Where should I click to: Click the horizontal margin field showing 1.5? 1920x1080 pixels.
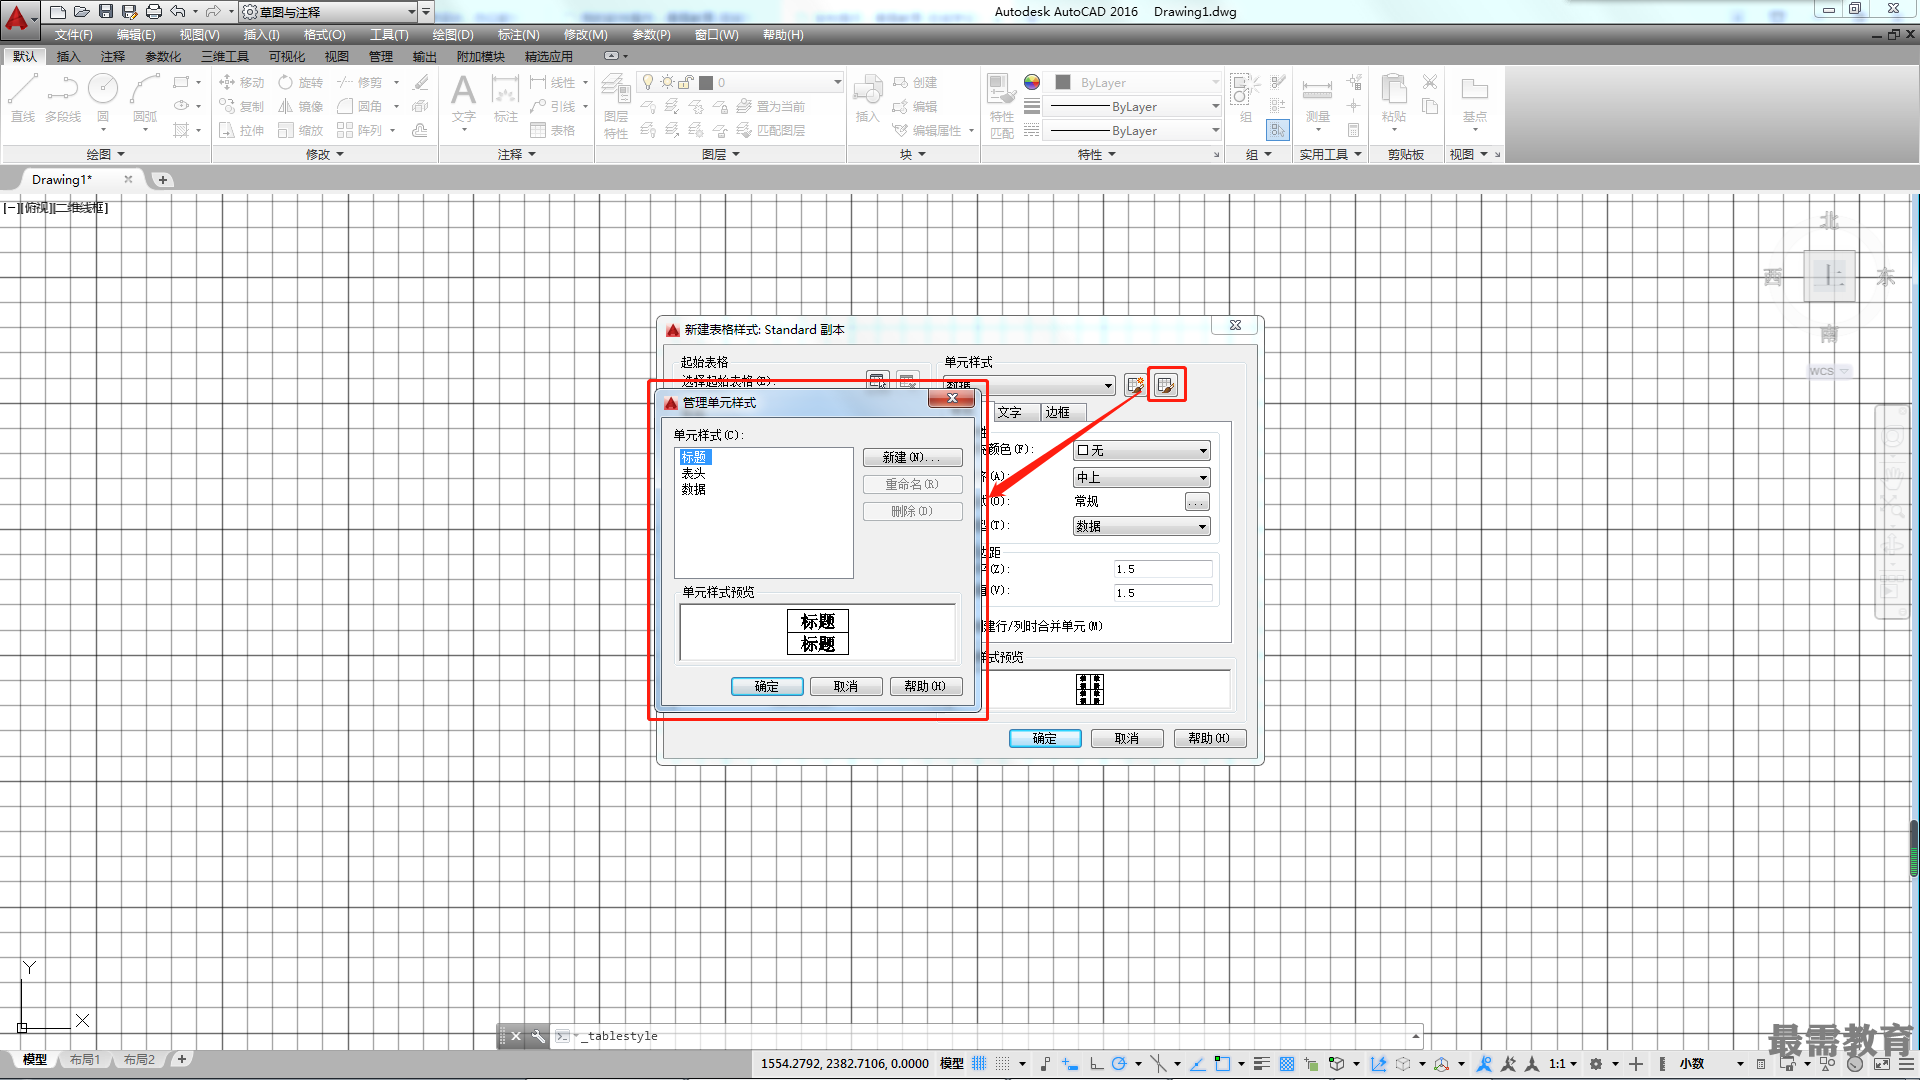click(1163, 569)
